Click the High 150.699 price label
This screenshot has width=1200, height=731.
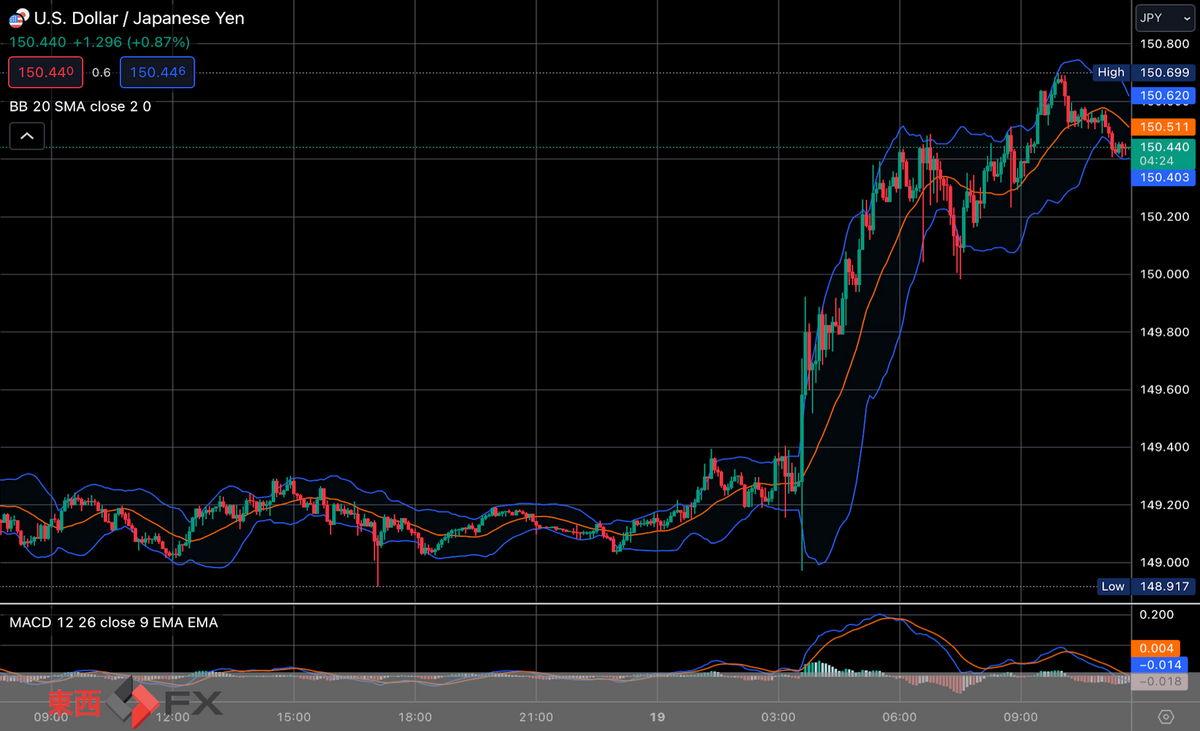coord(1145,72)
